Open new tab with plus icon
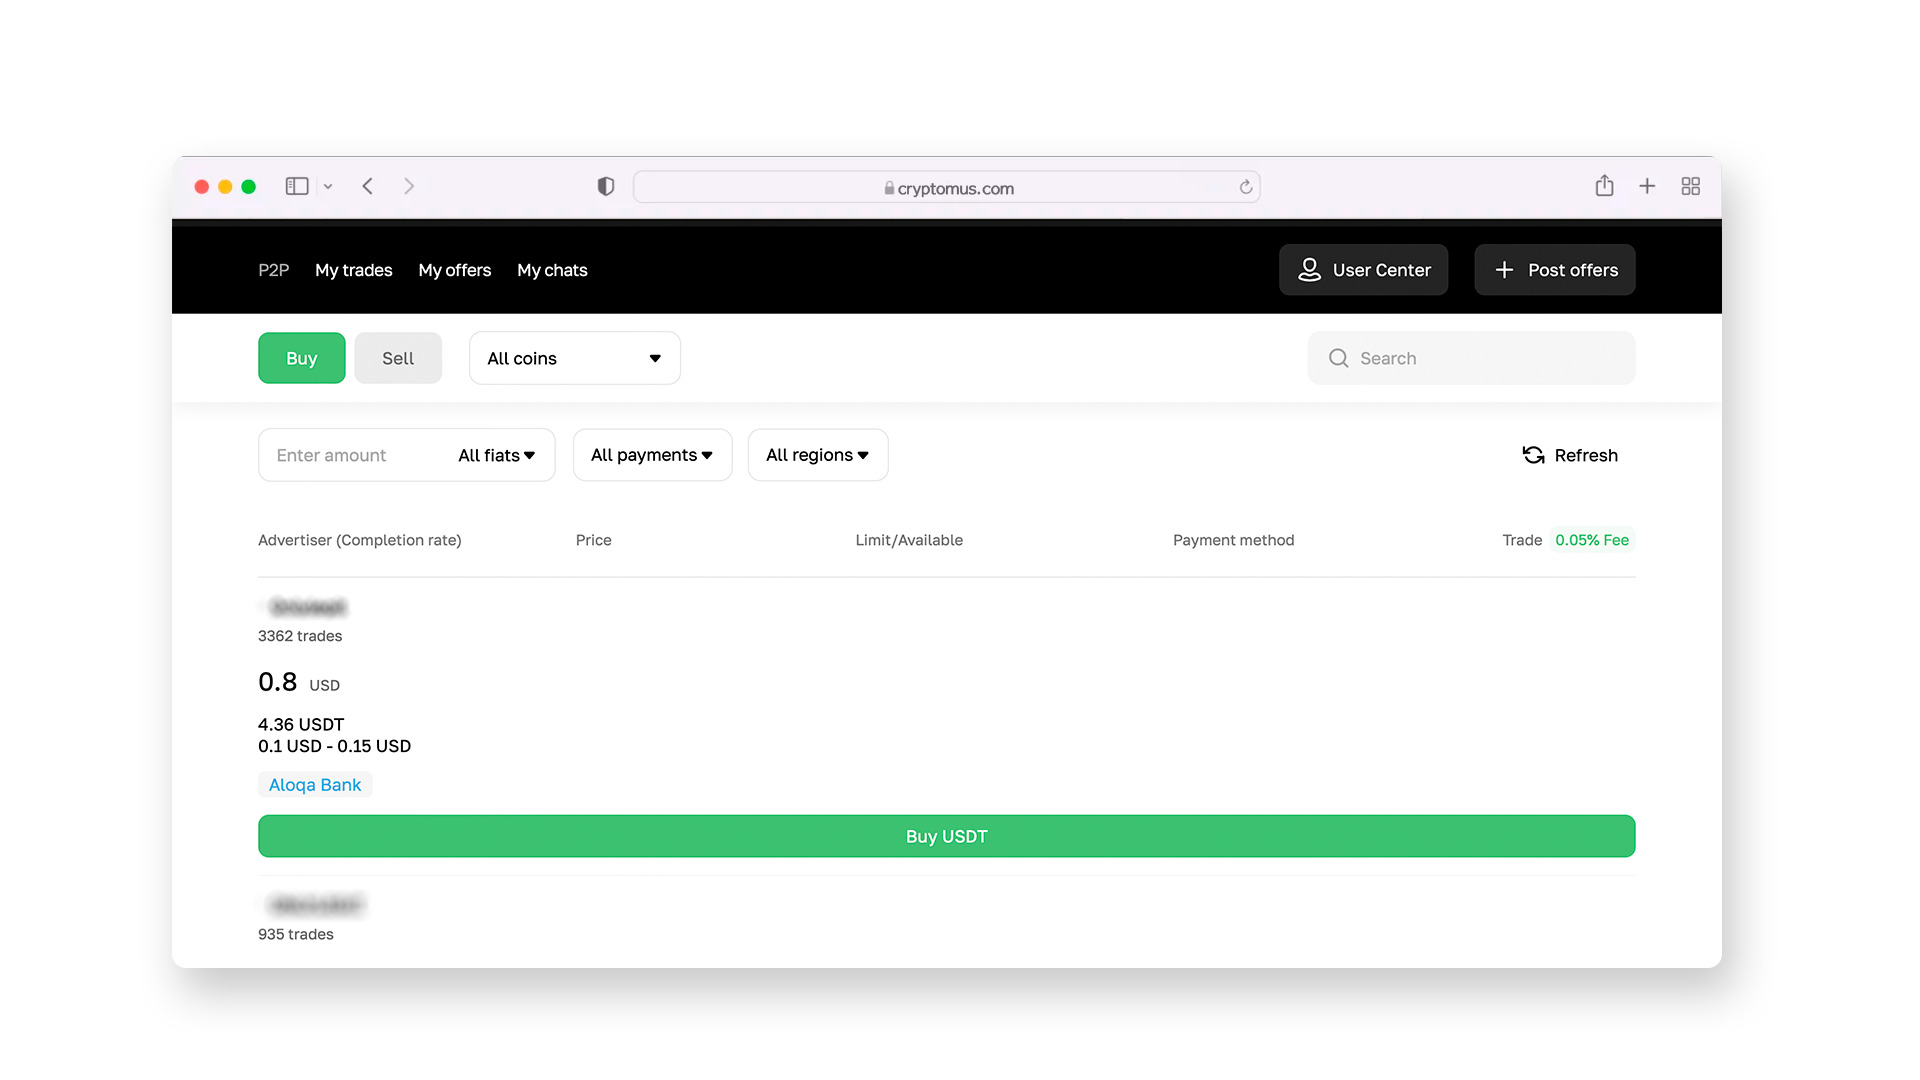Viewport: 1920px width, 1080px height. (x=1647, y=186)
